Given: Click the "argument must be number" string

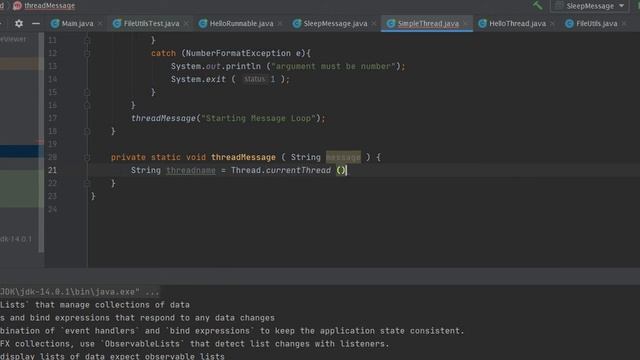Looking at the screenshot, I should (333, 66).
